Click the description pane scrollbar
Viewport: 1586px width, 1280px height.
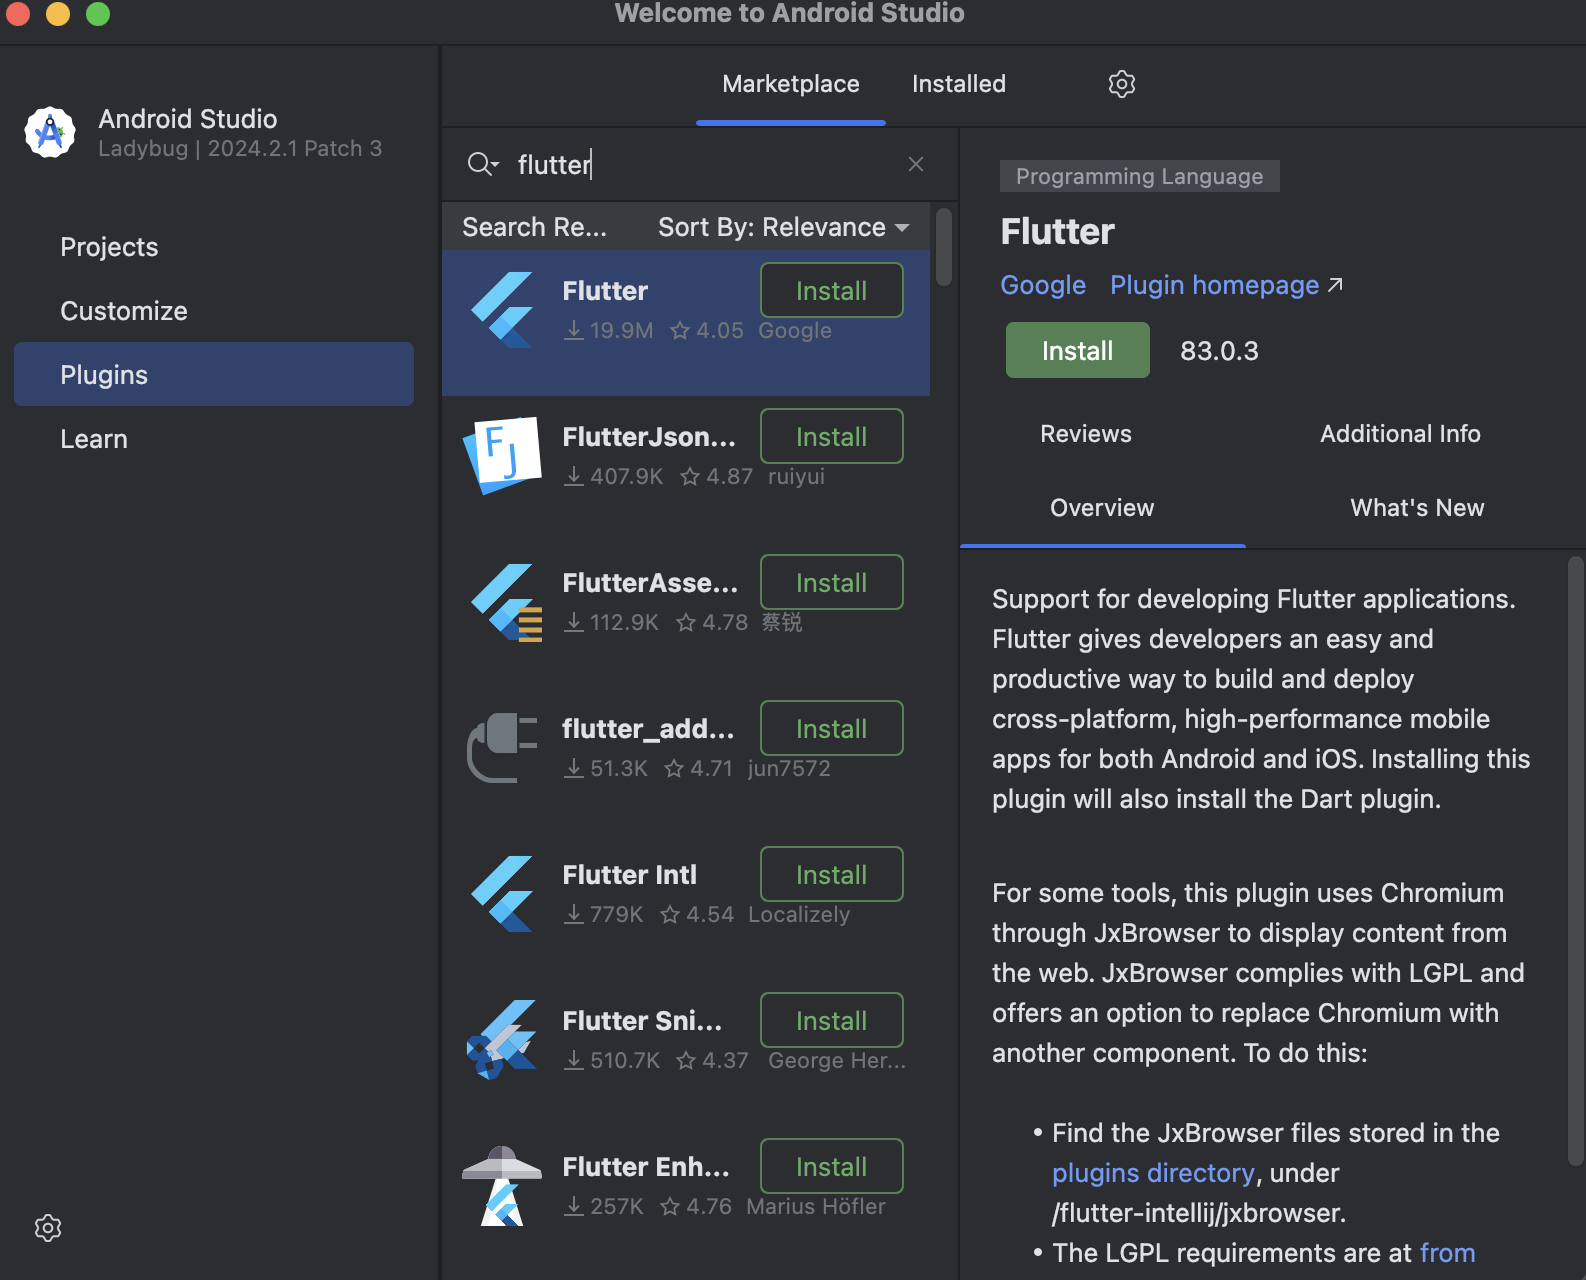click(1577, 860)
